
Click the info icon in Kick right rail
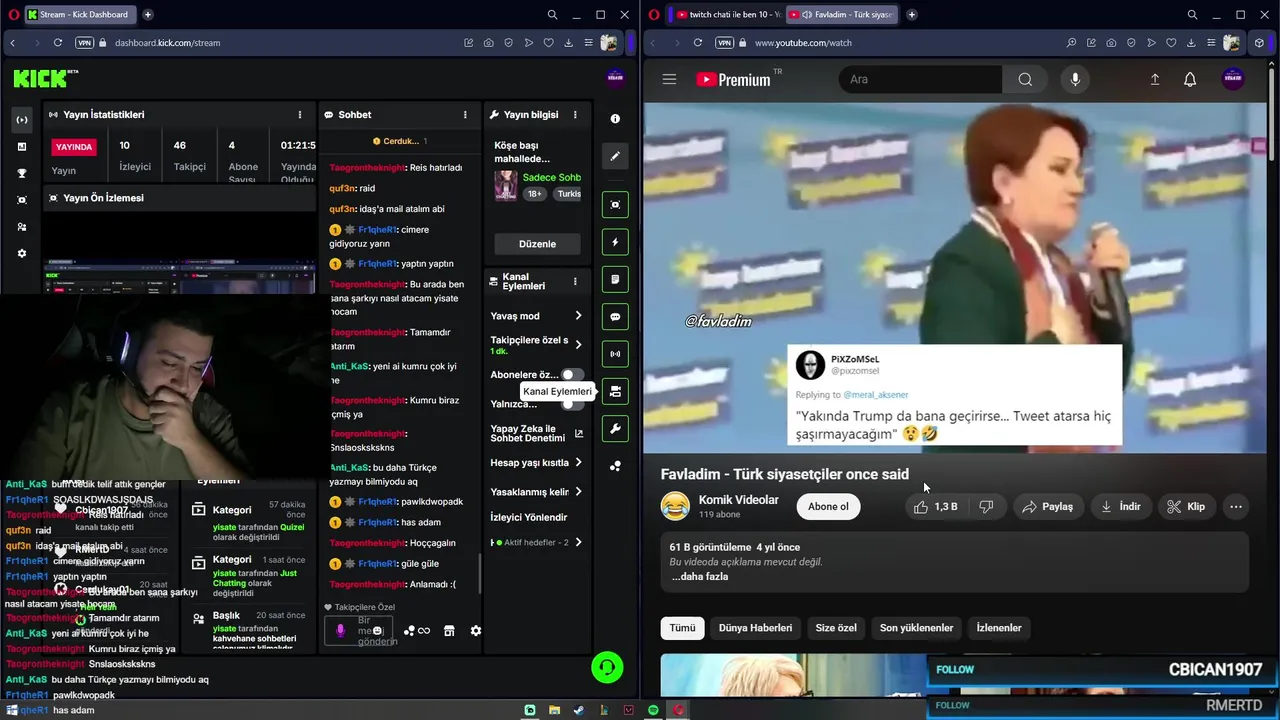click(x=615, y=118)
